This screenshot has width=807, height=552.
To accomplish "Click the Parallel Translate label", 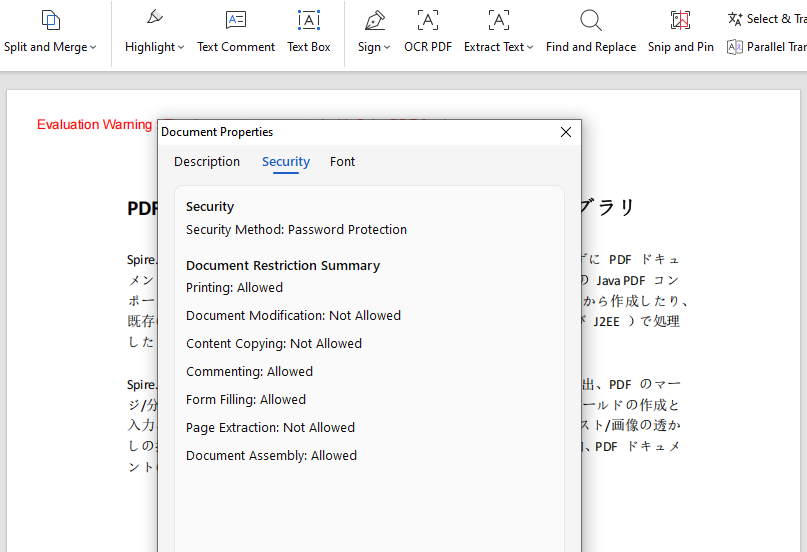I will [x=777, y=47].
